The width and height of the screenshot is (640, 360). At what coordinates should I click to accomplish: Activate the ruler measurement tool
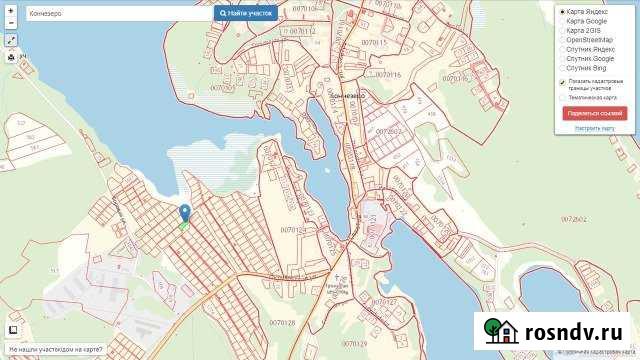(11, 40)
